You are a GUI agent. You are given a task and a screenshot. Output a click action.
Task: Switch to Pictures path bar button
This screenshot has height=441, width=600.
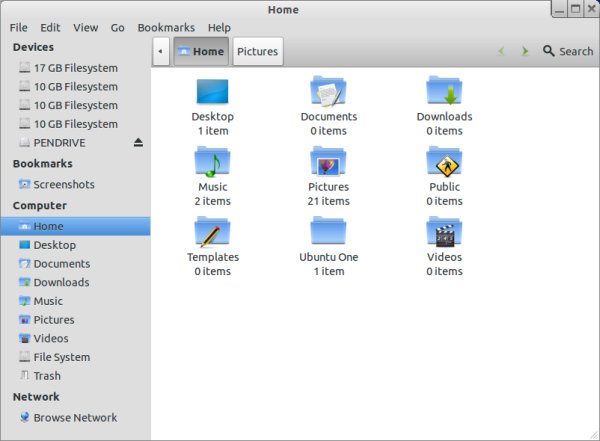(x=258, y=51)
